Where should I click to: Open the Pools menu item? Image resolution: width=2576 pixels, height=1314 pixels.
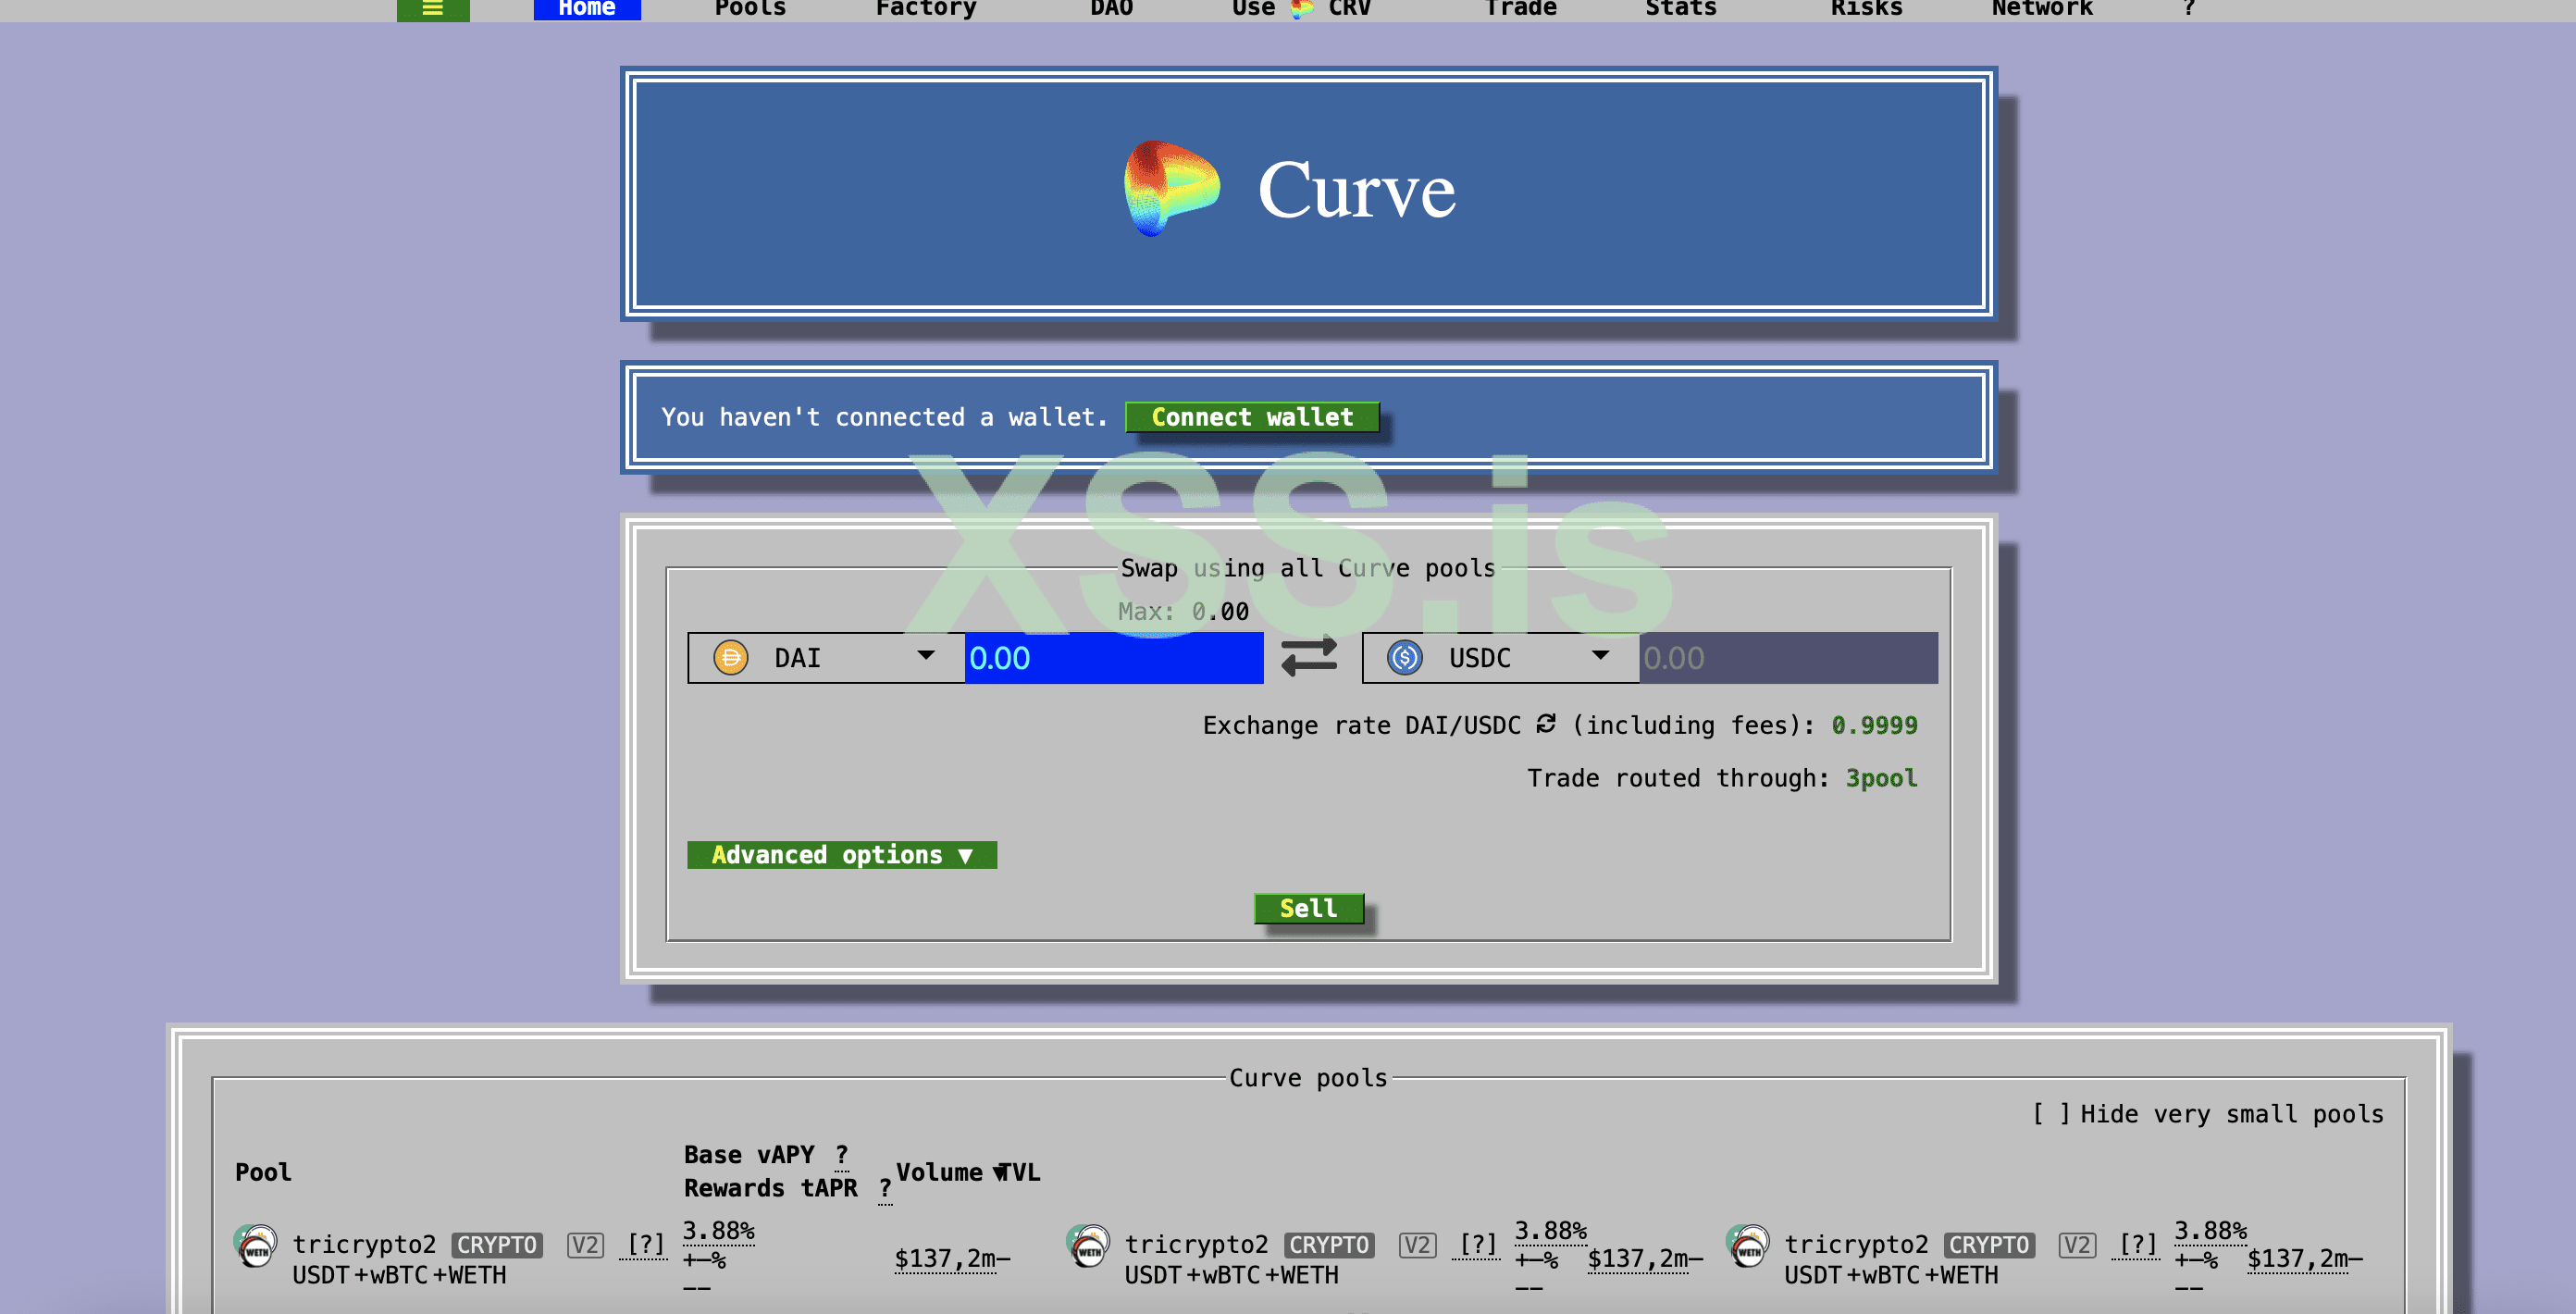pos(750,9)
